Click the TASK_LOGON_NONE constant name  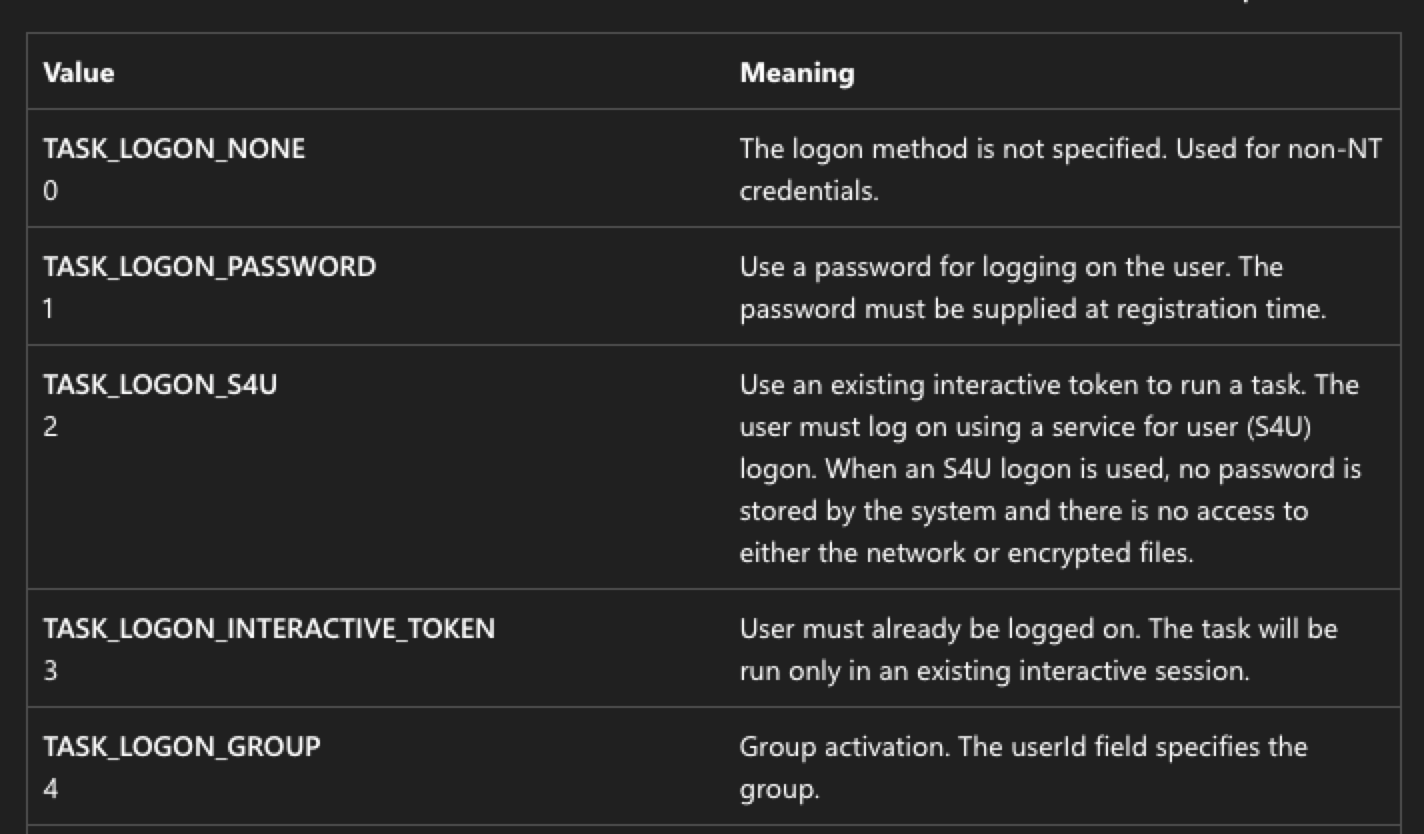tap(174, 149)
